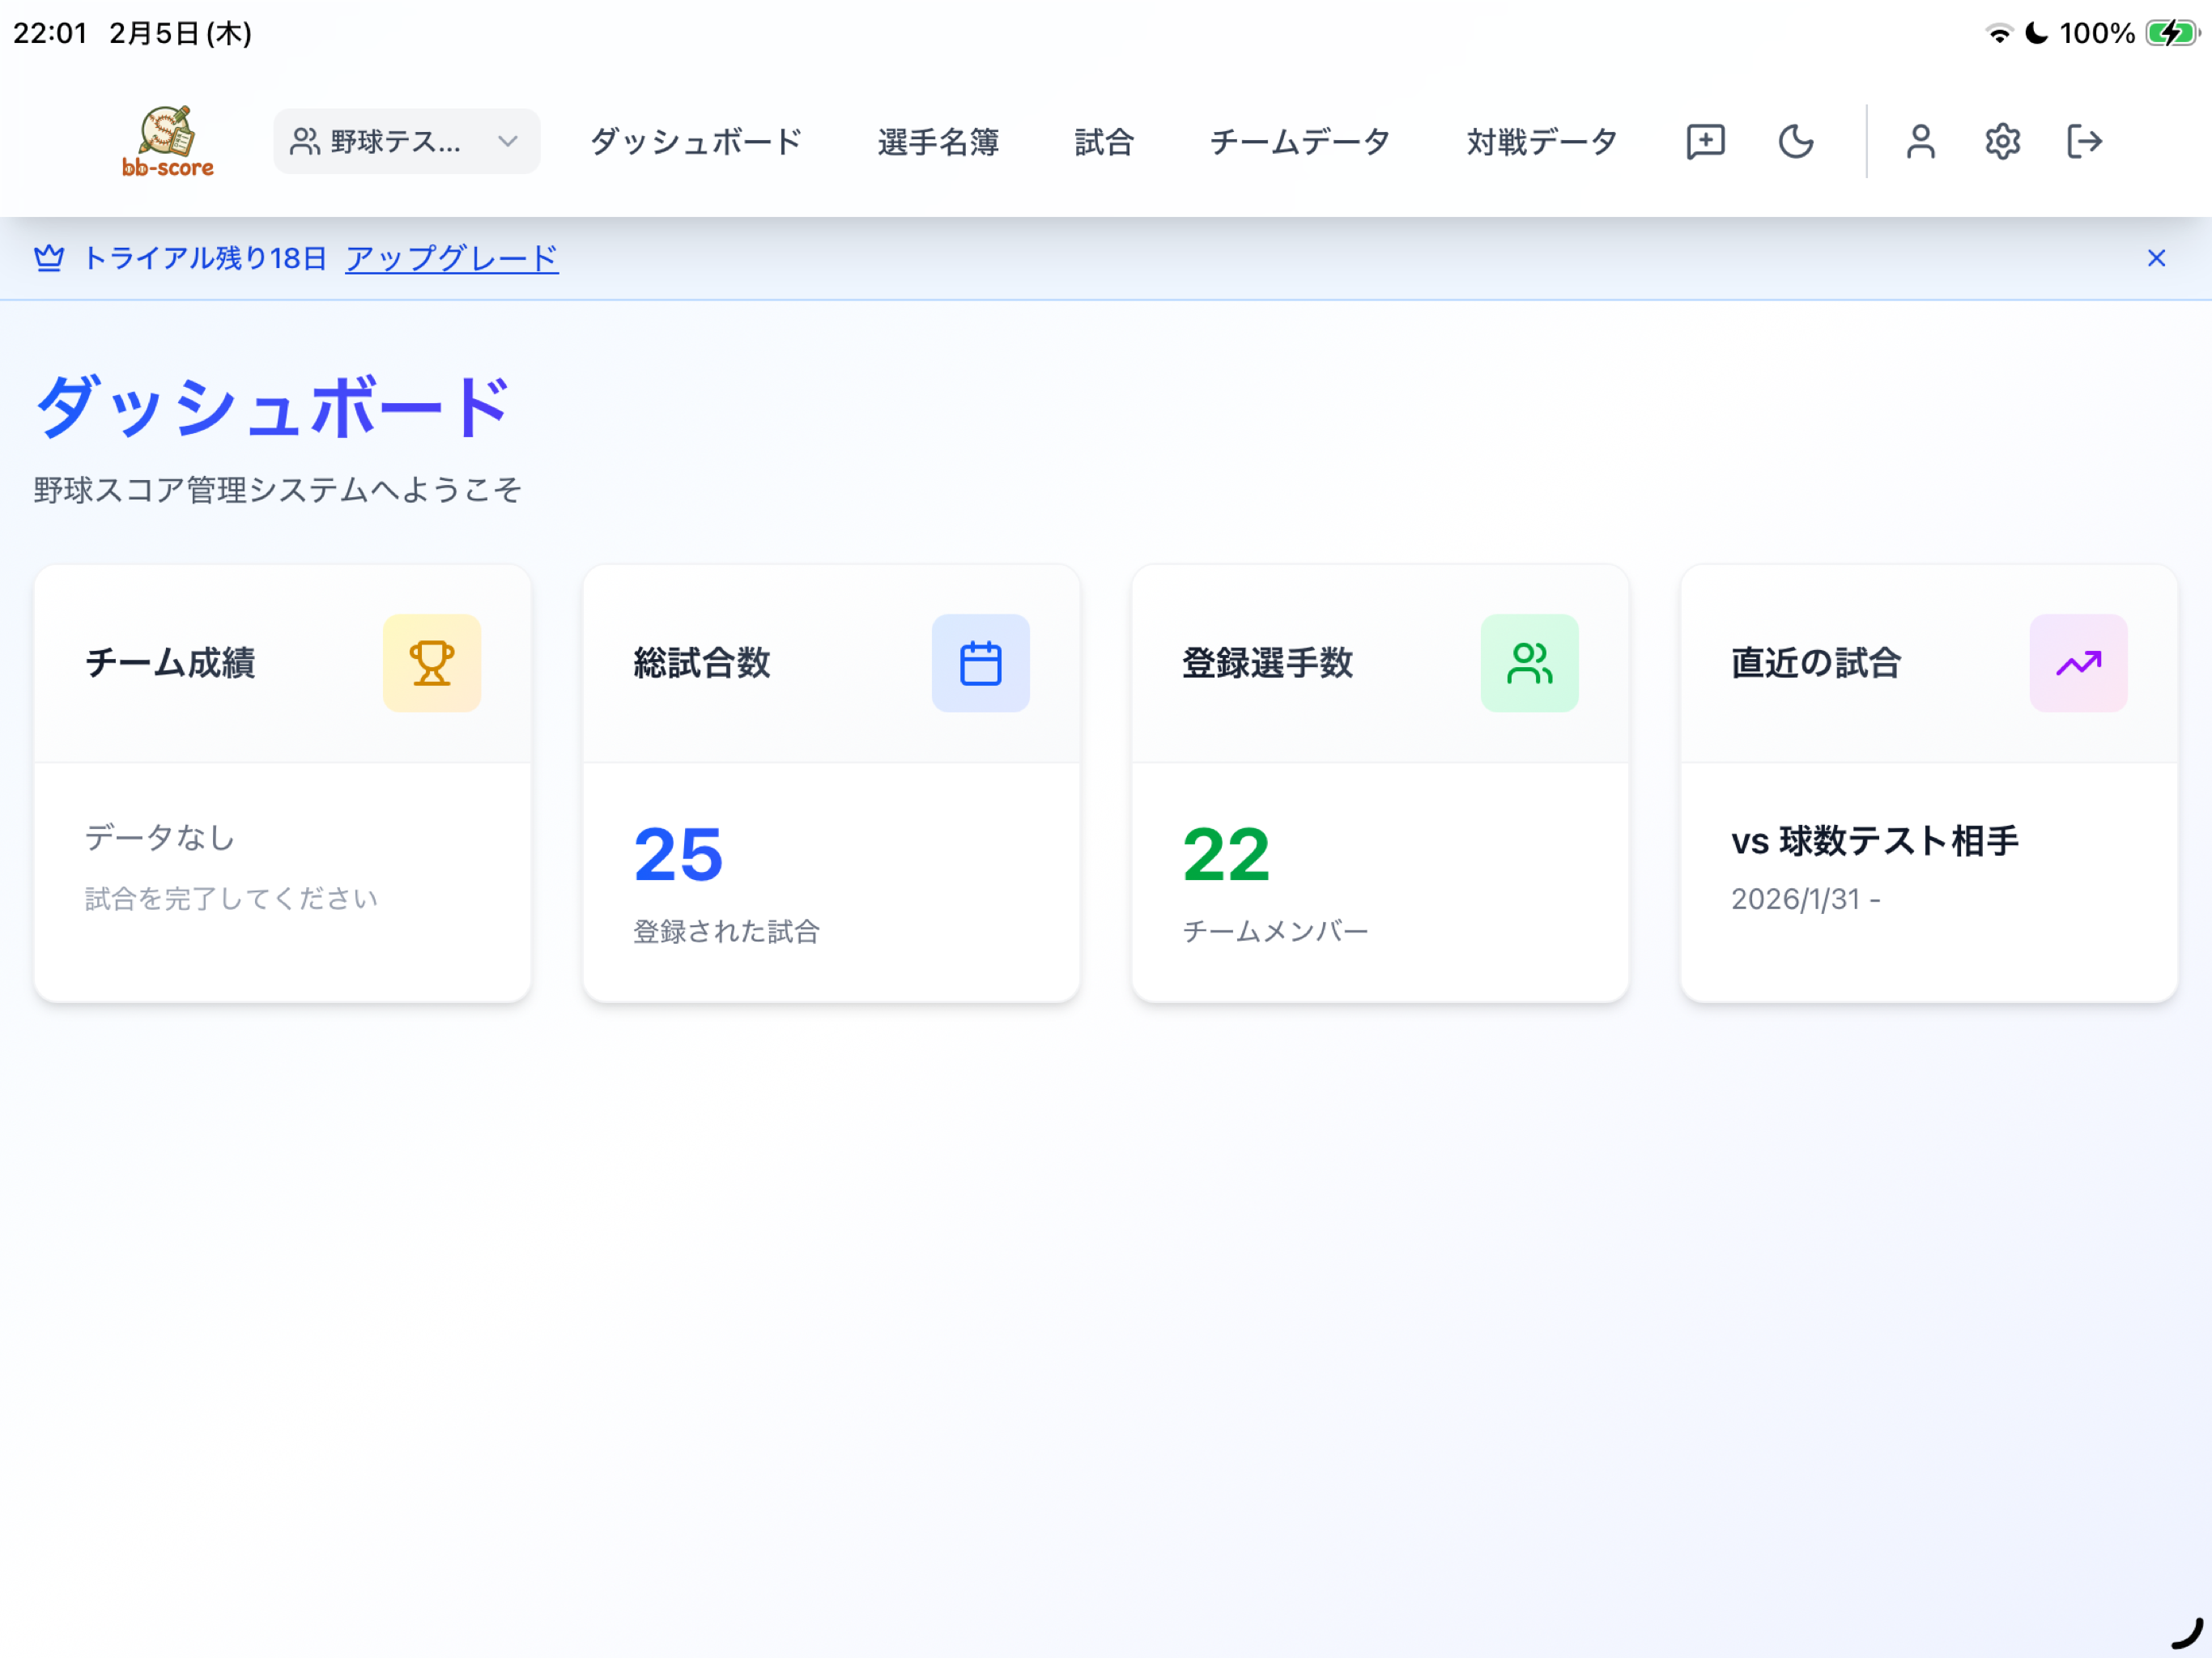This screenshot has height=1658, width=2212.
Task: Click トライアル残り18日 text
Action: tap(205, 258)
